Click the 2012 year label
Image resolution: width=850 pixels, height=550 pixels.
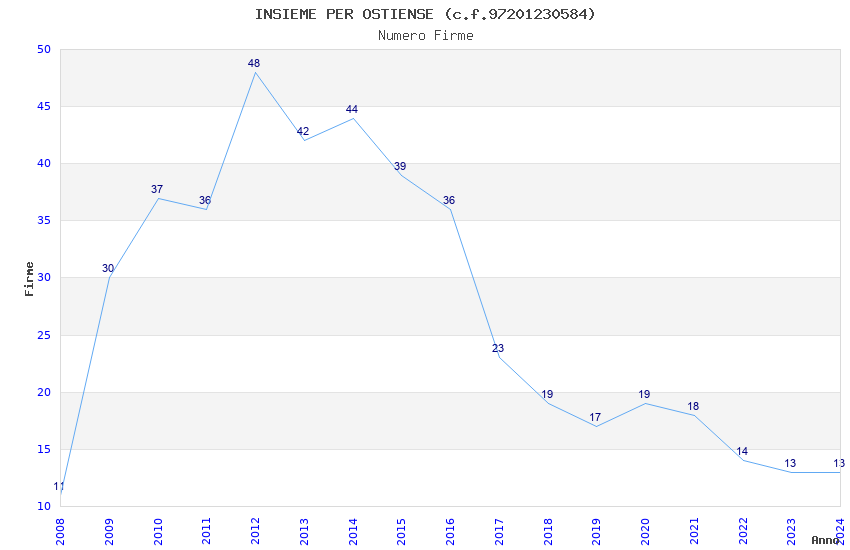[255, 531]
